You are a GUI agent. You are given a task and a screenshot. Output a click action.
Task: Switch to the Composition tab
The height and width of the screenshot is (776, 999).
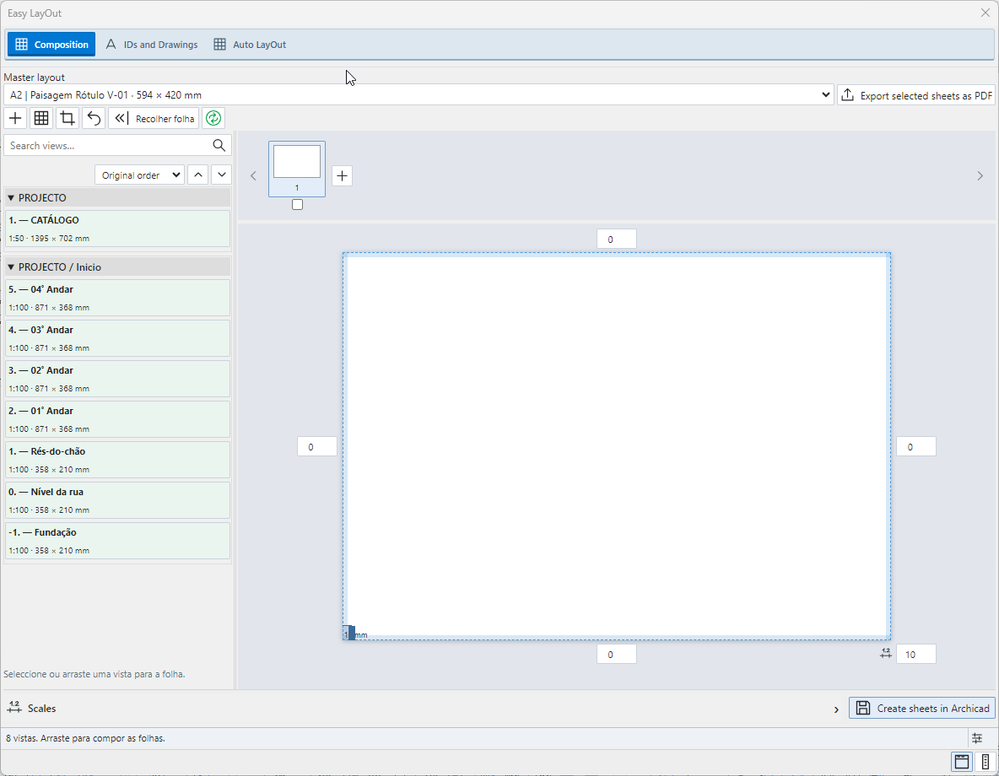52,45
